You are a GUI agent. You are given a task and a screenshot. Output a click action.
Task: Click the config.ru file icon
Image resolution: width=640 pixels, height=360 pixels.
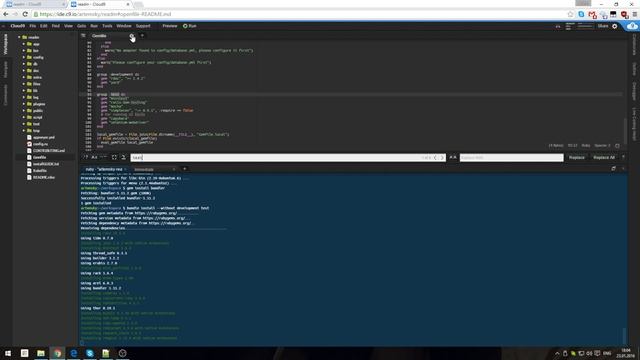coord(29,144)
